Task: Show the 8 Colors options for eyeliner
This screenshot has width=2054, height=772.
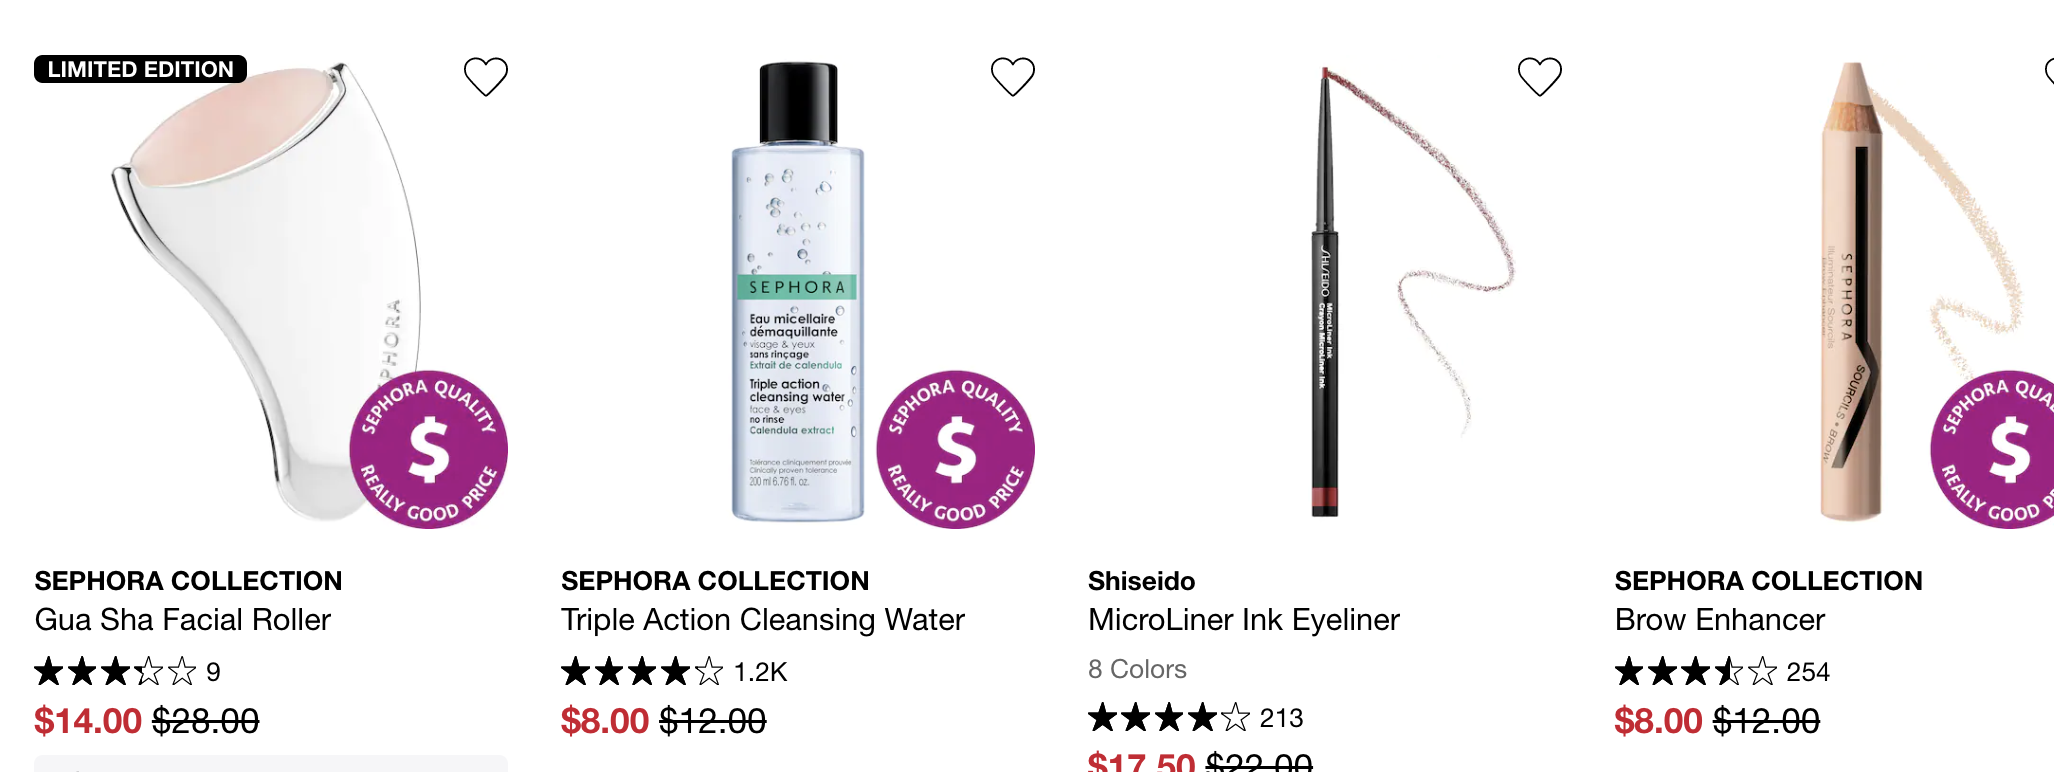Action: click(1137, 669)
